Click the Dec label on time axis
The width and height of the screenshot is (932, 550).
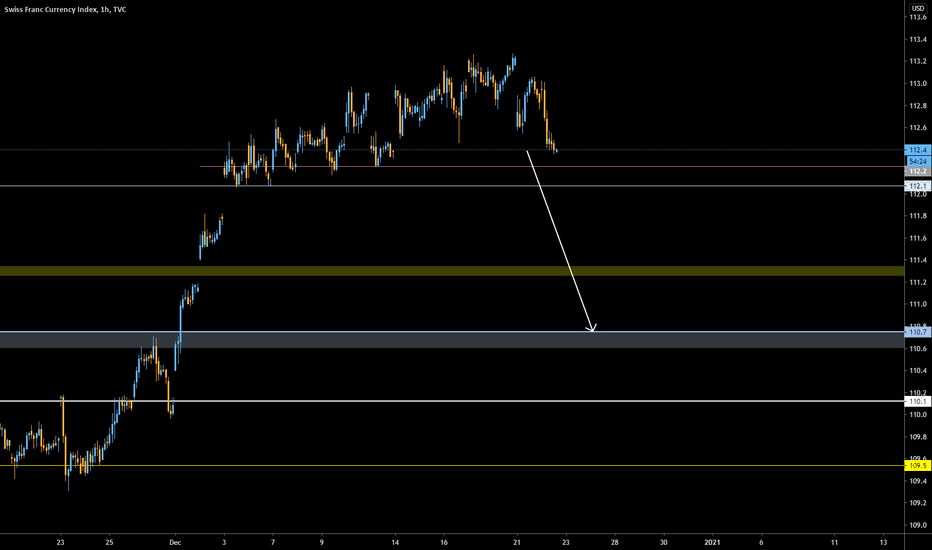[x=175, y=542]
